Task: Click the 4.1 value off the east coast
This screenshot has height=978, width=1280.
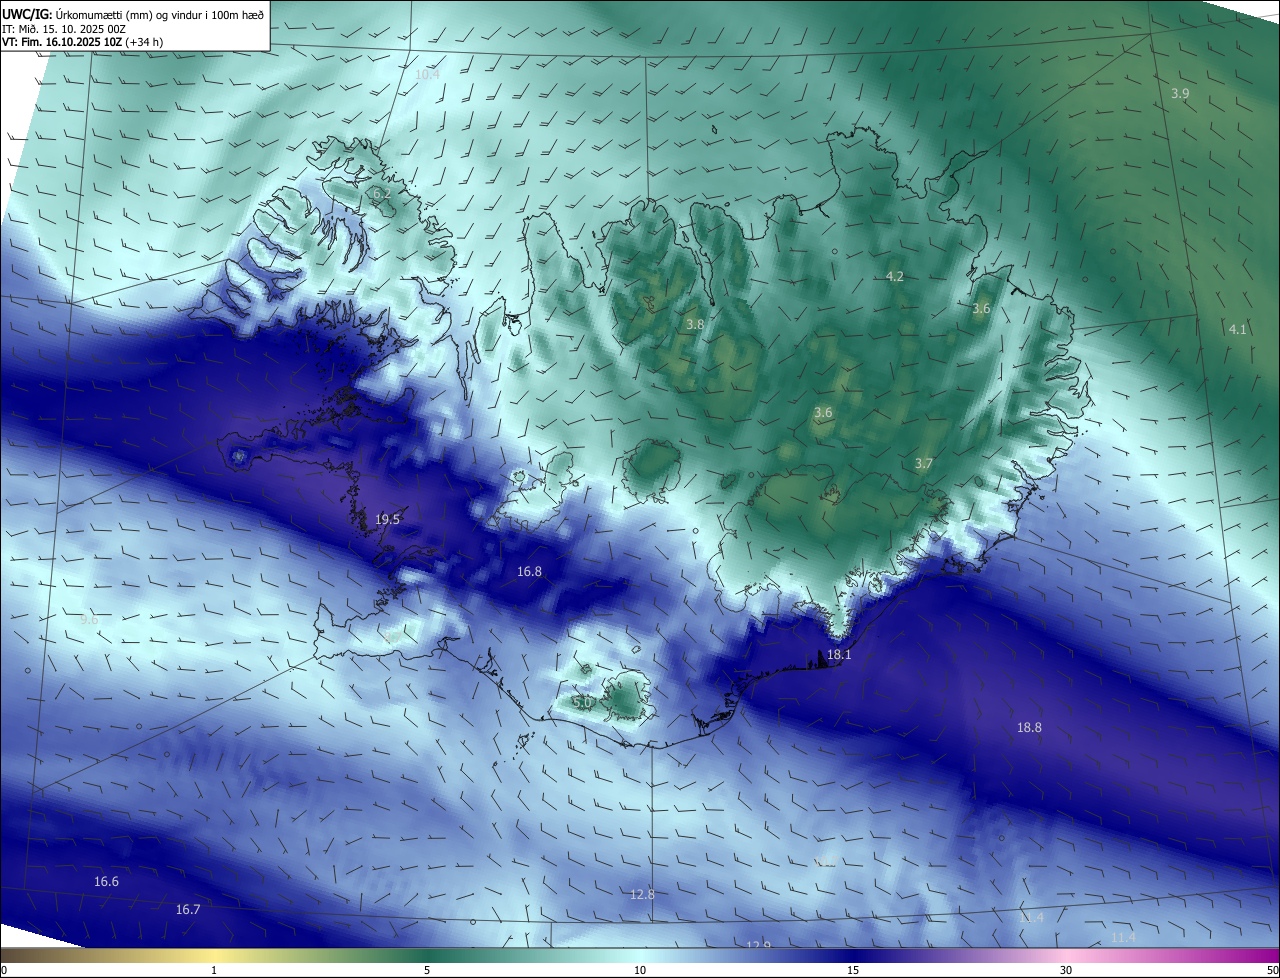Action: point(1237,330)
